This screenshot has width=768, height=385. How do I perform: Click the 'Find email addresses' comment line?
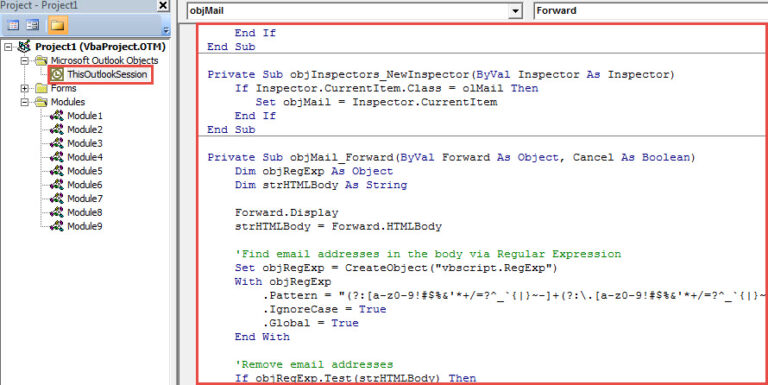pyautogui.click(x=428, y=254)
